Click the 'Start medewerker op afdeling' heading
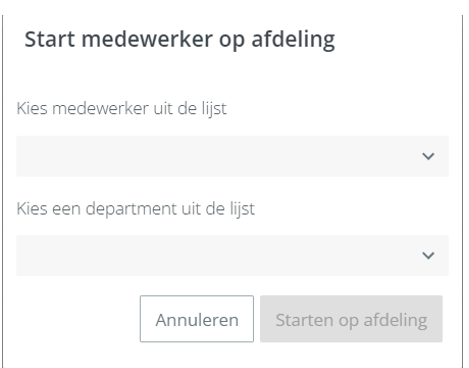The height and width of the screenshot is (368, 469). (x=180, y=40)
